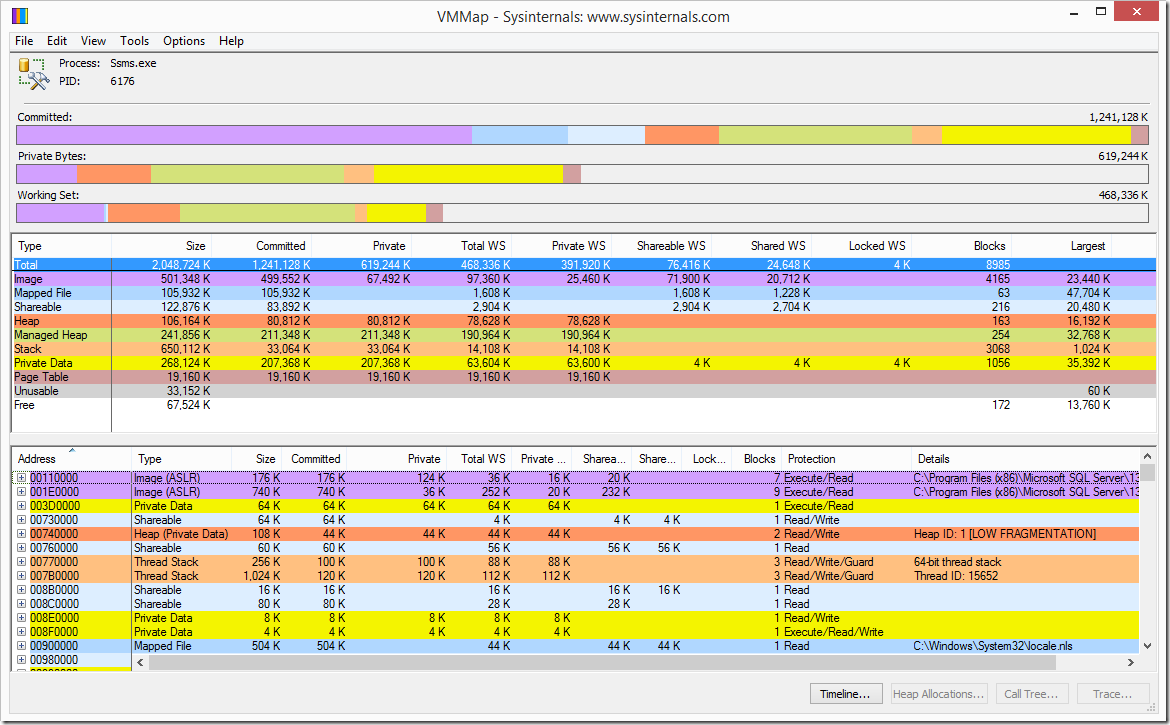Expand the 00900000 mapped file row
Image resolution: width=1170 pixels, height=725 pixels.
[x=22, y=646]
